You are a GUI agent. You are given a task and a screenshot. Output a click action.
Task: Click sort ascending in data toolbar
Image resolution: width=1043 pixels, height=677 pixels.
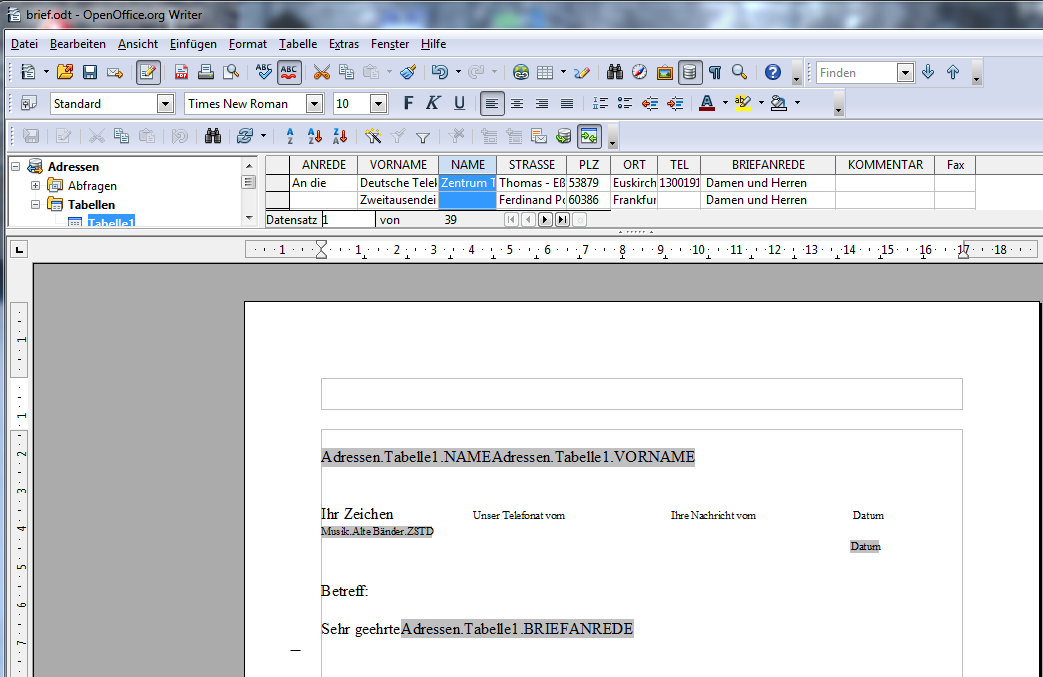[314, 136]
